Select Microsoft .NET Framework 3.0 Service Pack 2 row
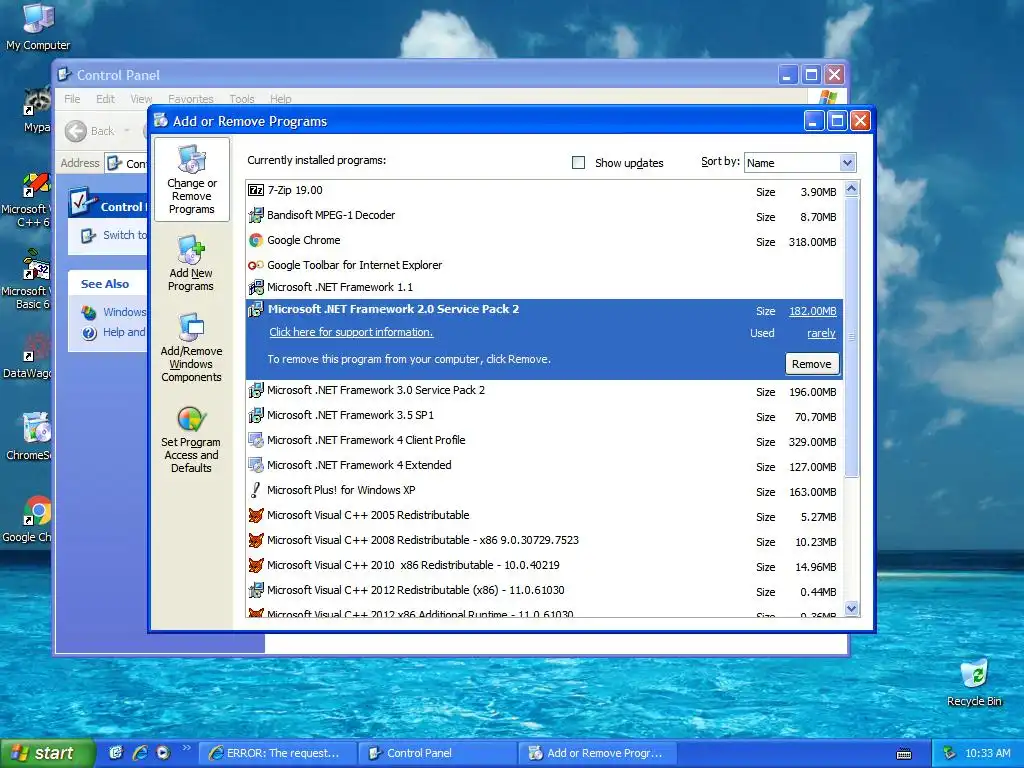The image size is (1024, 768). pyautogui.click(x=545, y=391)
